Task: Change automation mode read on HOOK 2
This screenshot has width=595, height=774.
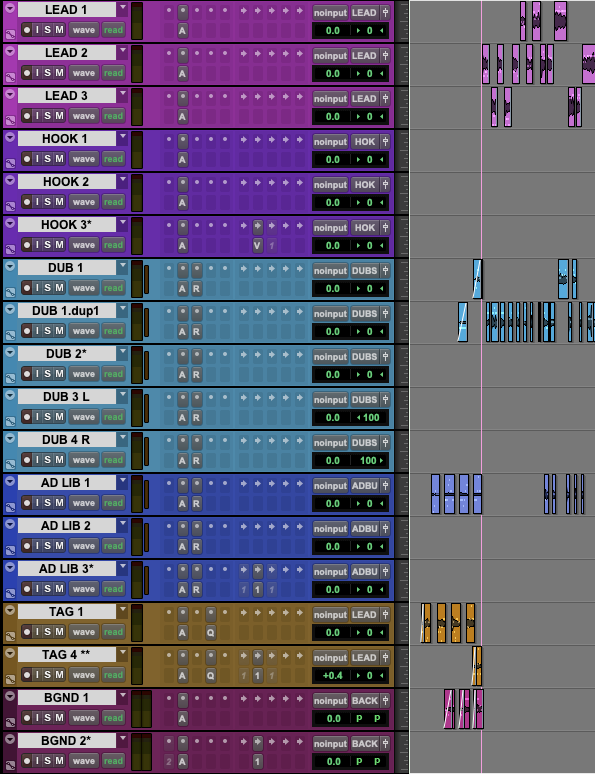Action: [113, 202]
